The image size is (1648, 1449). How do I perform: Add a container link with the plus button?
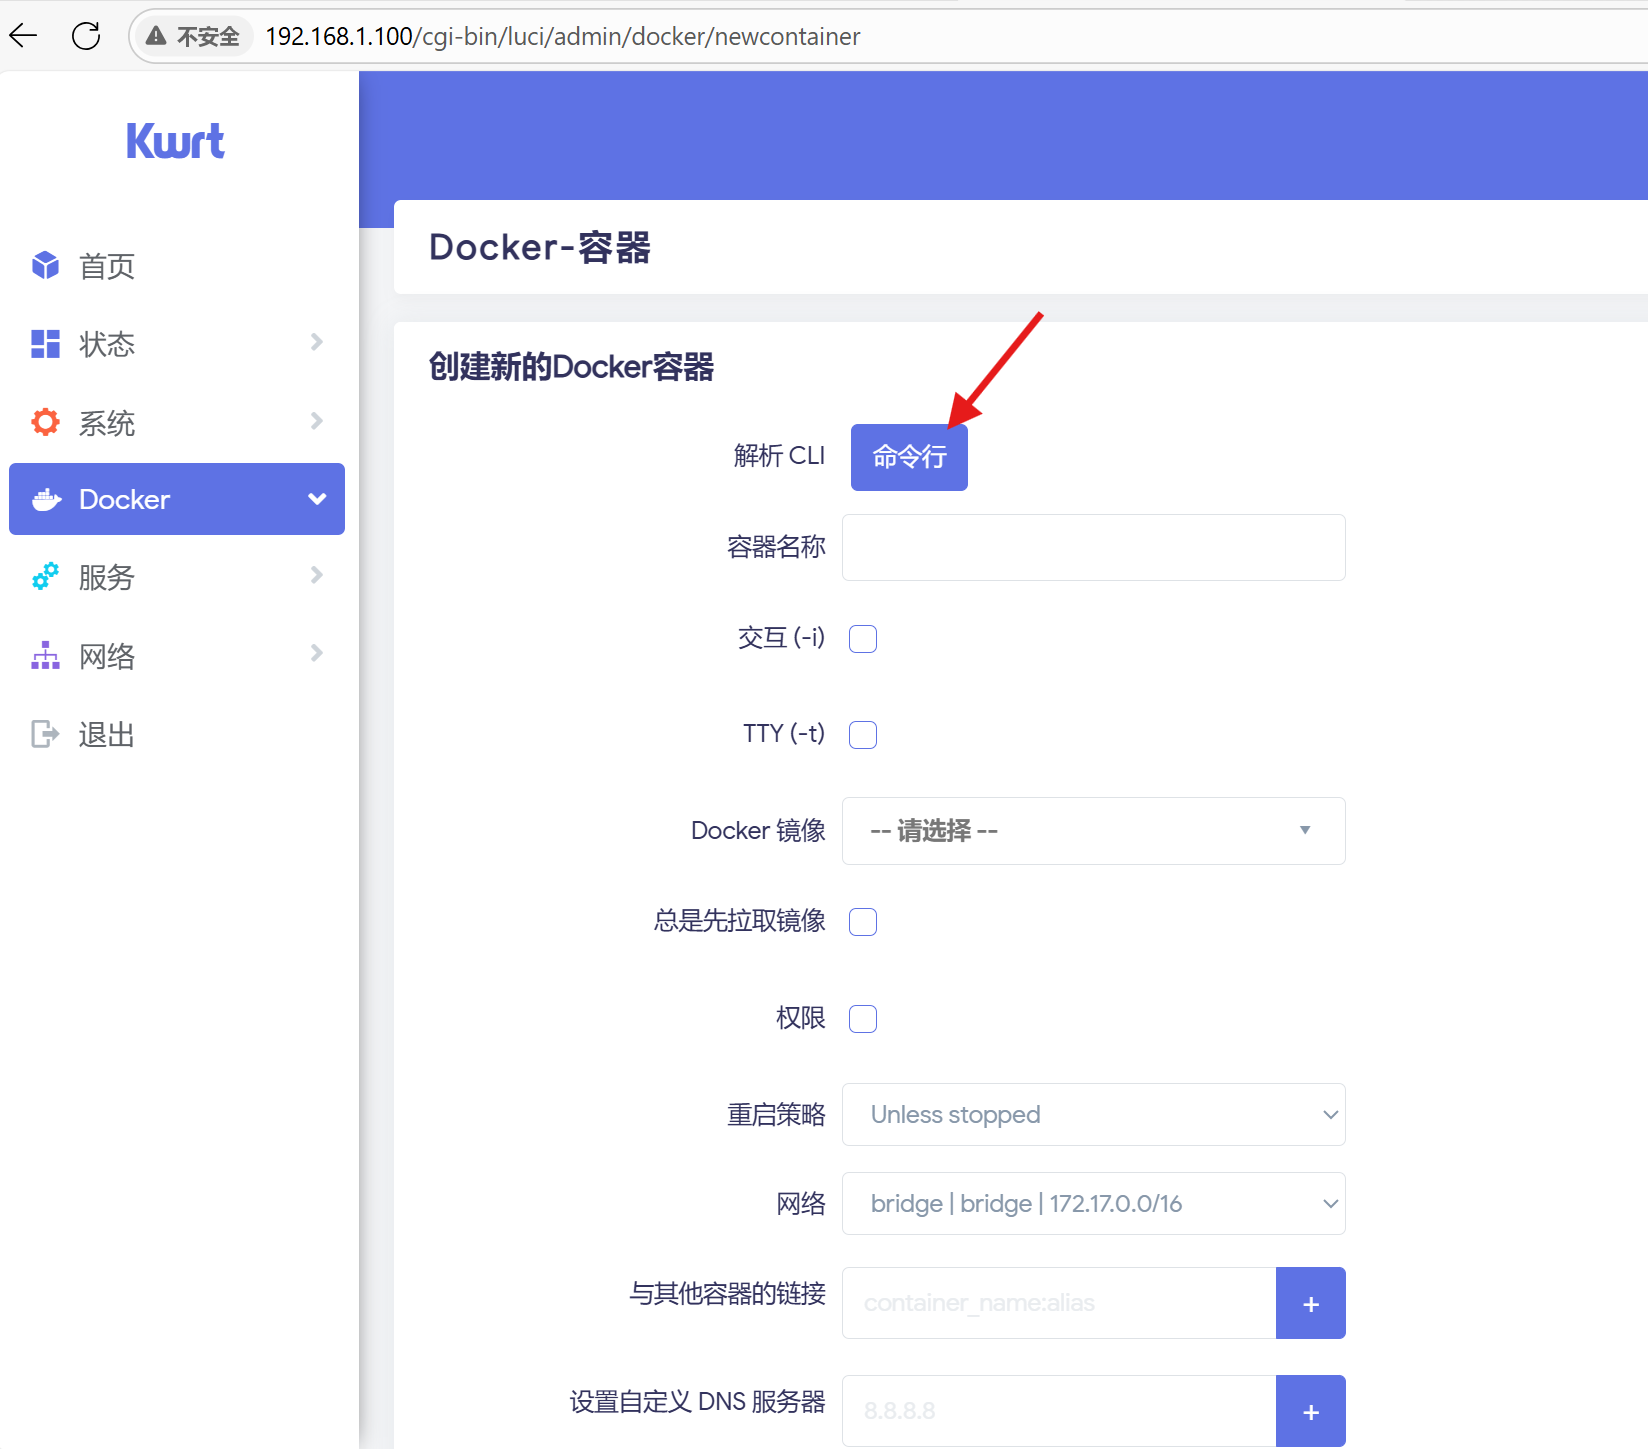click(1311, 1303)
